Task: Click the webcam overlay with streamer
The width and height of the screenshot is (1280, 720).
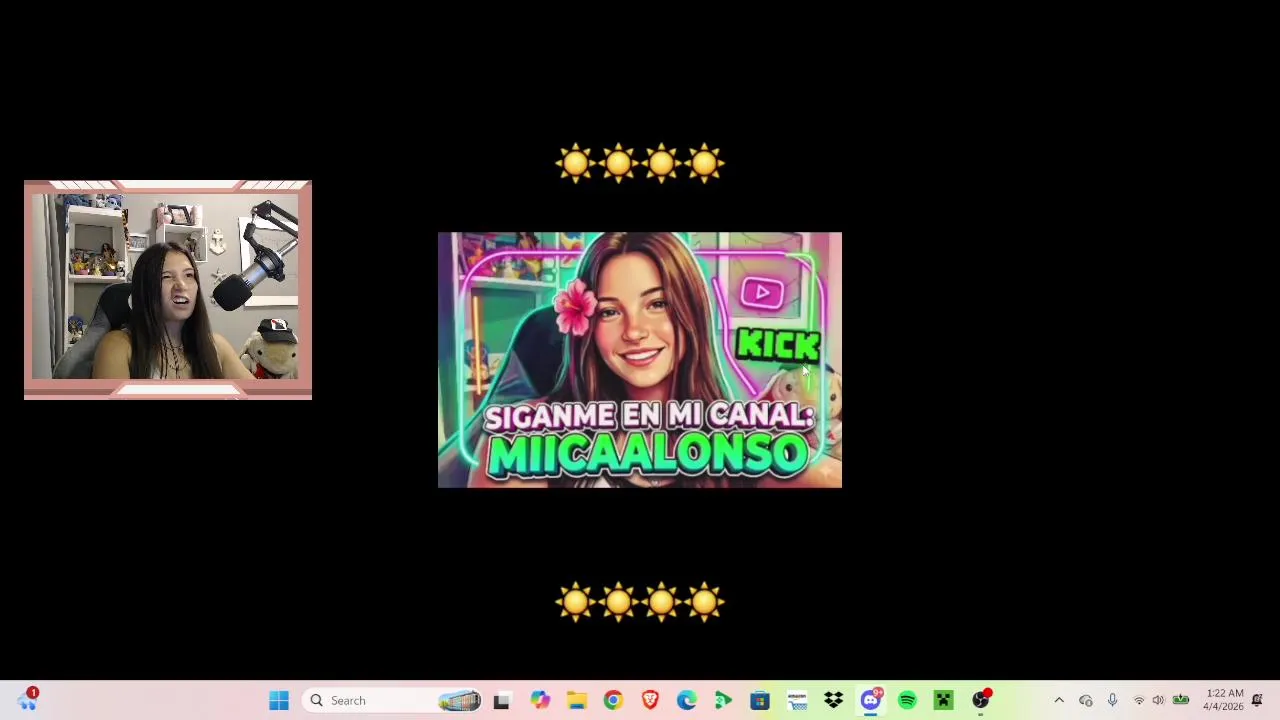Action: 168,290
